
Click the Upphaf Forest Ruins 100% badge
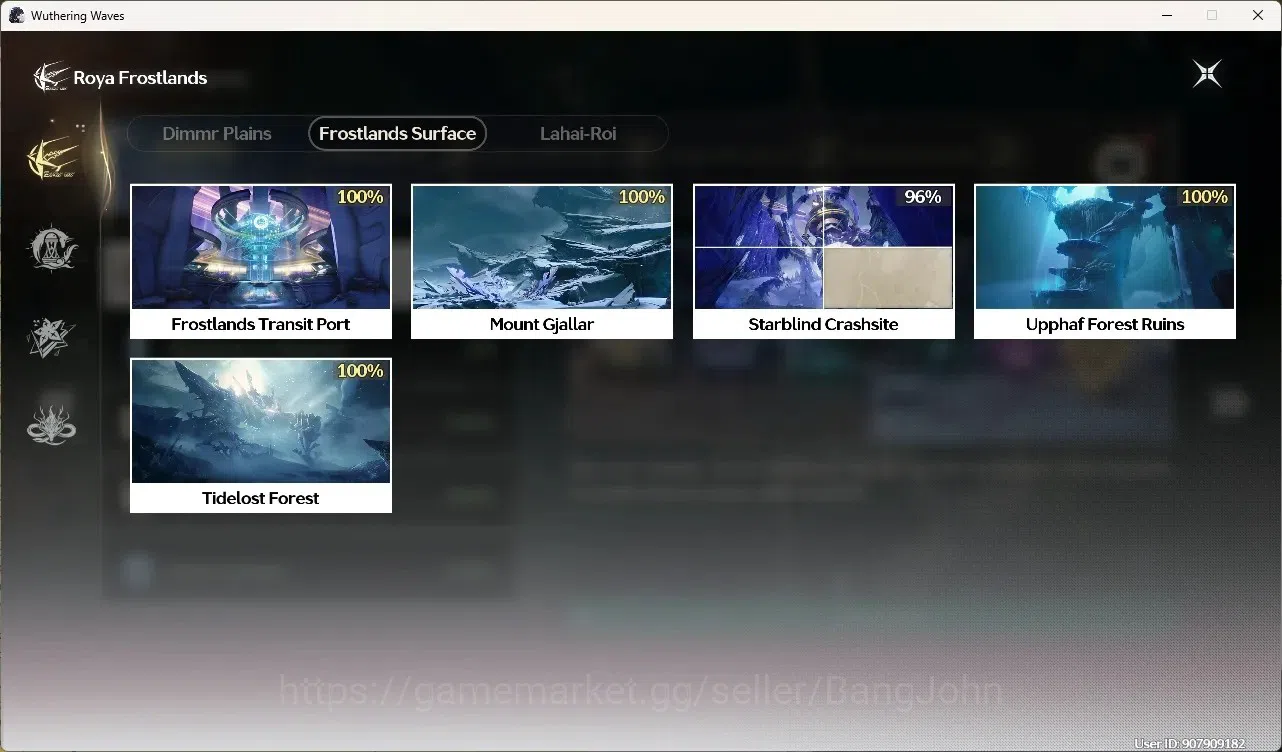pos(1205,197)
